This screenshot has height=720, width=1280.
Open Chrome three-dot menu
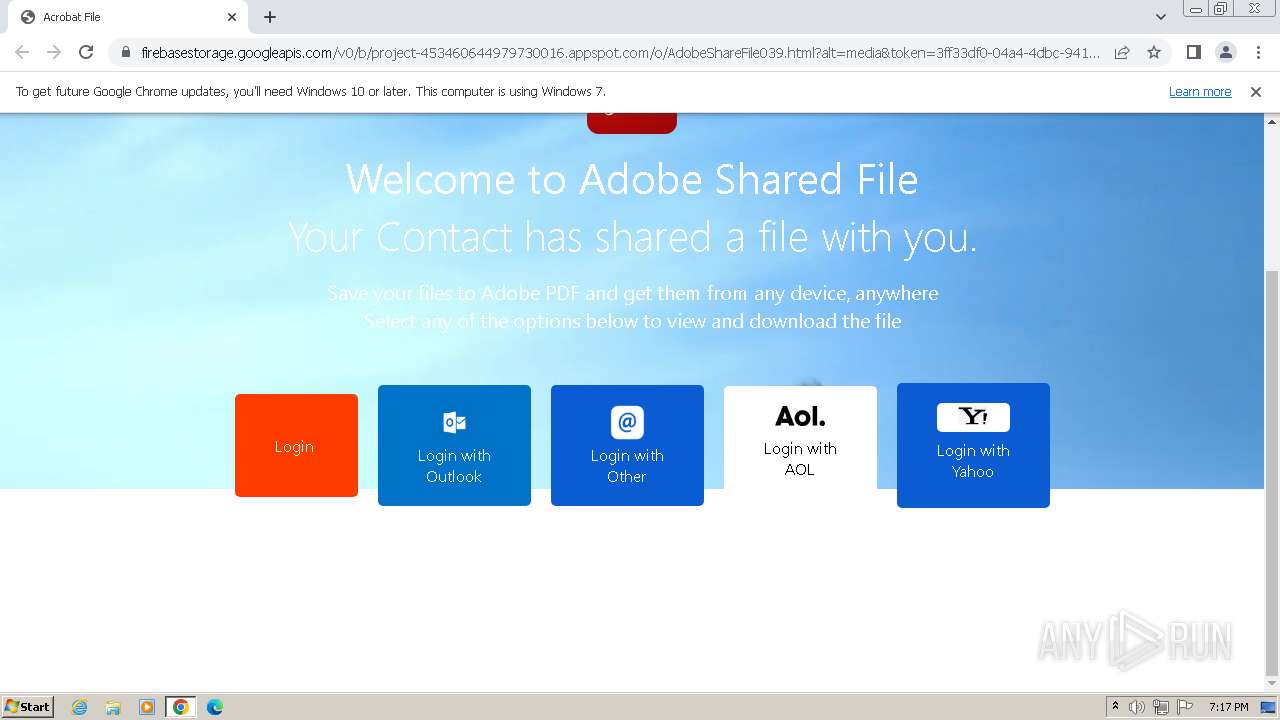click(x=1258, y=52)
